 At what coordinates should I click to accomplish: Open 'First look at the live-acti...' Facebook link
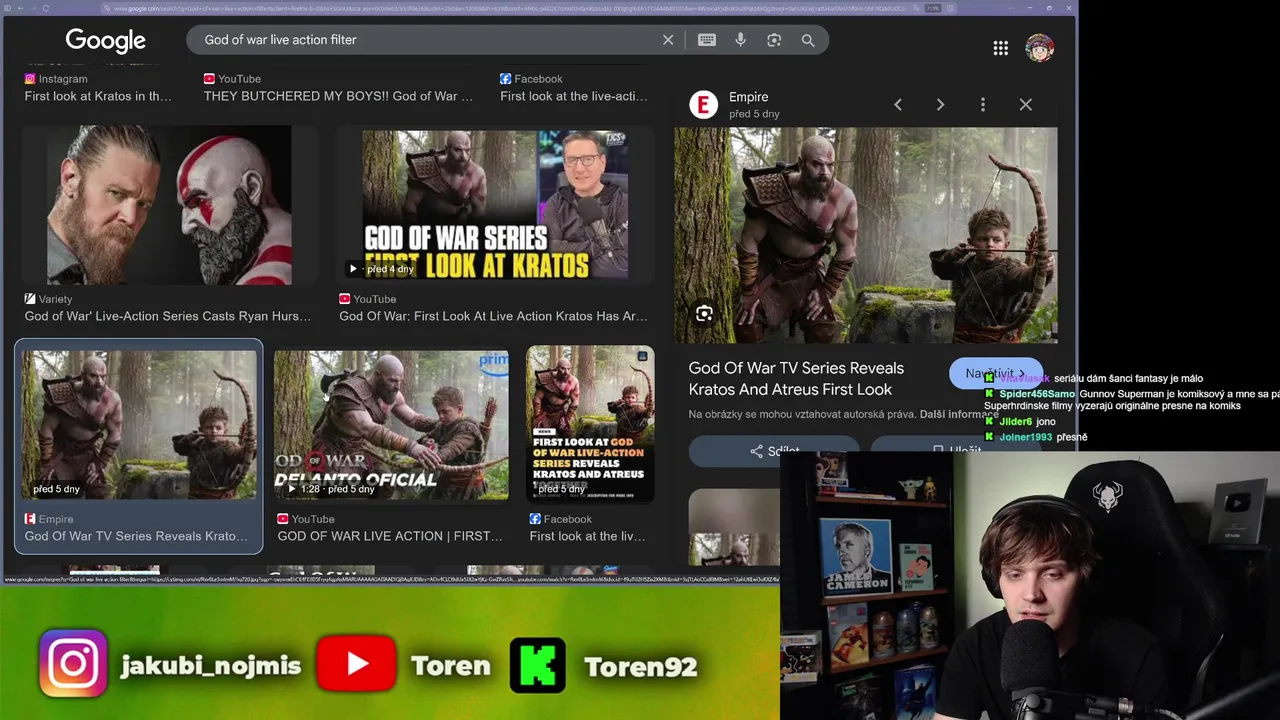pos(574,96)
